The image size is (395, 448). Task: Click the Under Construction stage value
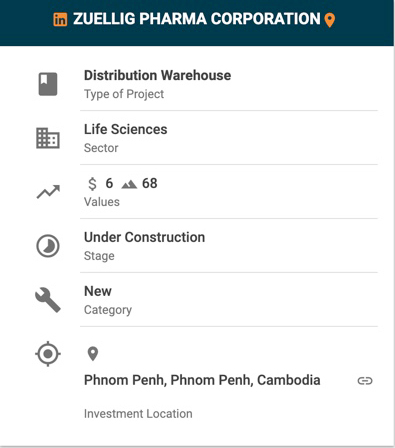pyautogui.click(x=145, y=237)
